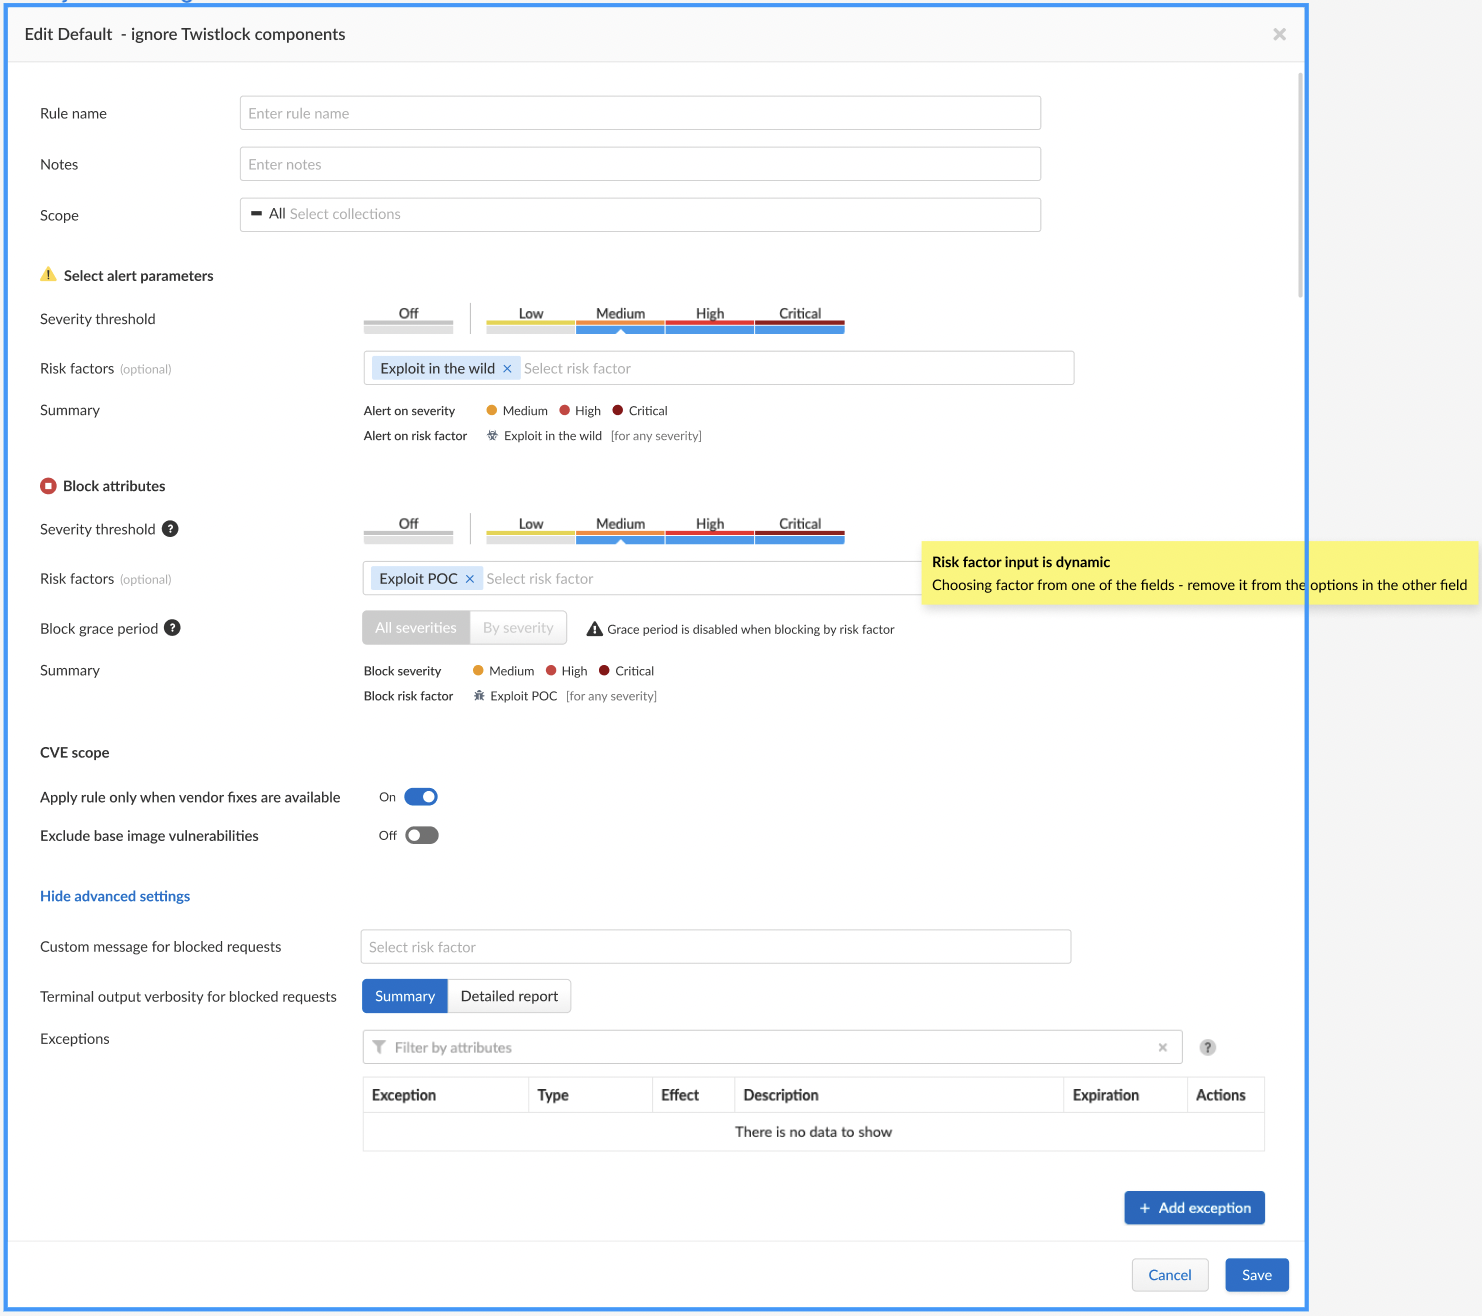
Task: Cancel the rule edits
Action: tap(1170, 1275)
